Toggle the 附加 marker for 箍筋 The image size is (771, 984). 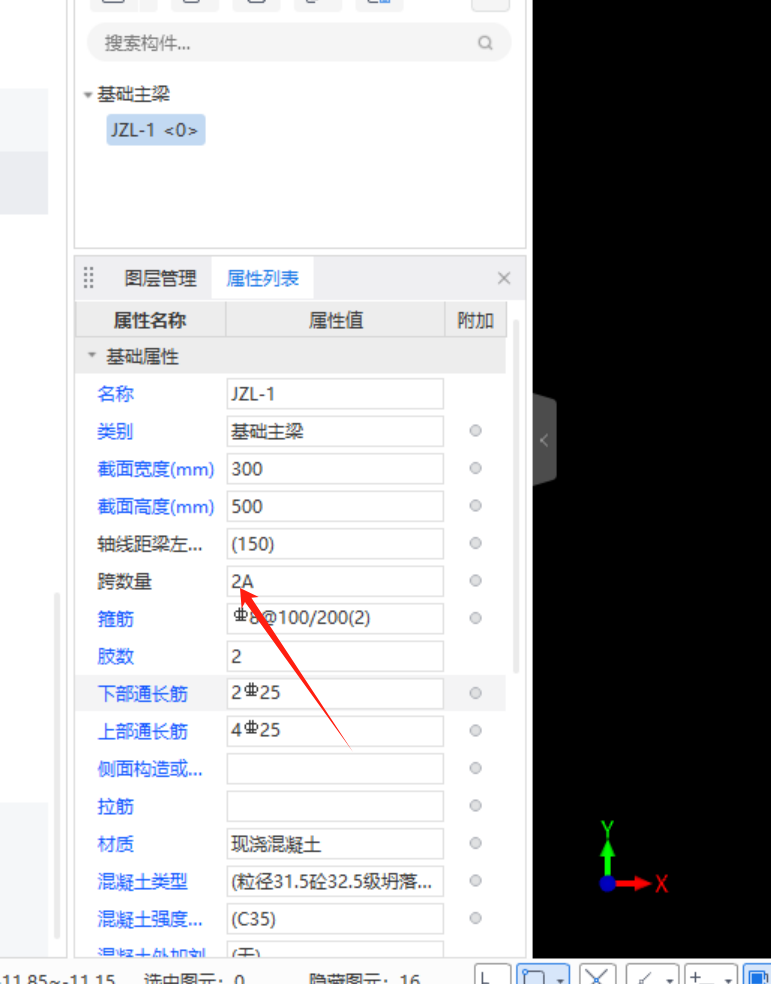pos(476,618)
